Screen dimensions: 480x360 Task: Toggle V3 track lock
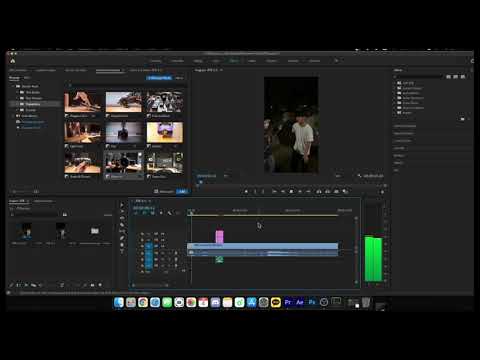(x=142, y=234)
